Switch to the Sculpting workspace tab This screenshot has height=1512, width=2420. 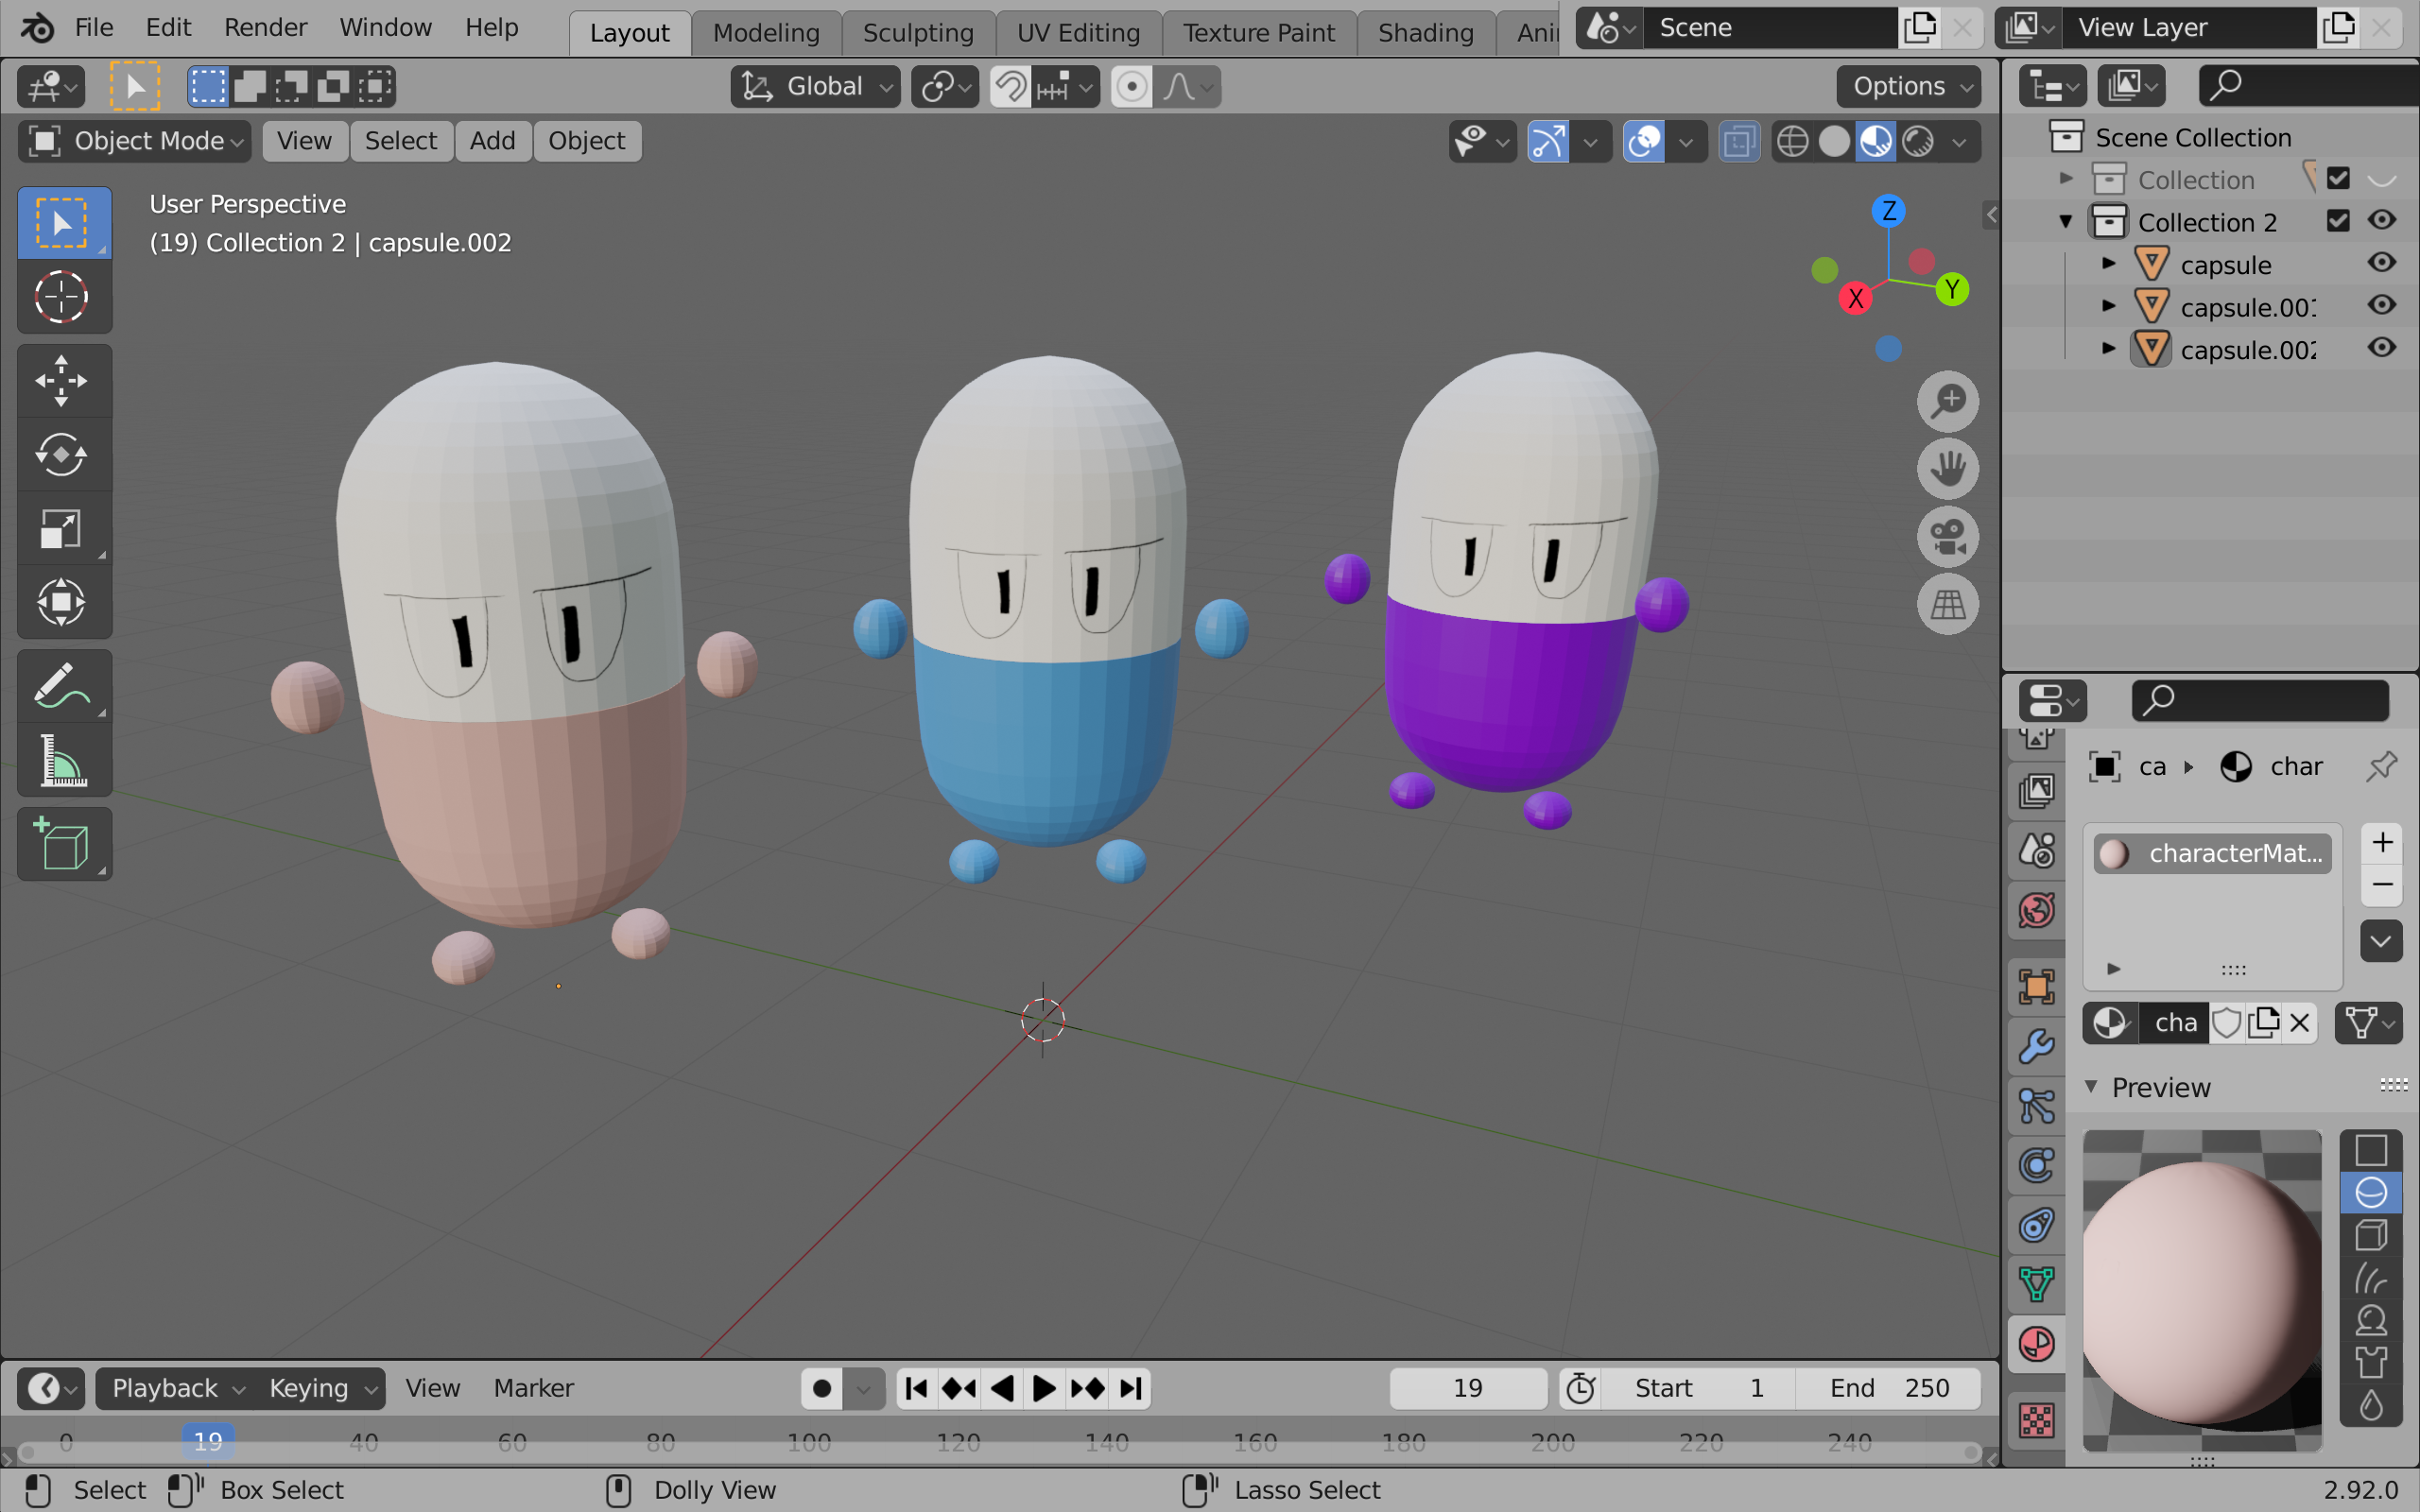917,33
